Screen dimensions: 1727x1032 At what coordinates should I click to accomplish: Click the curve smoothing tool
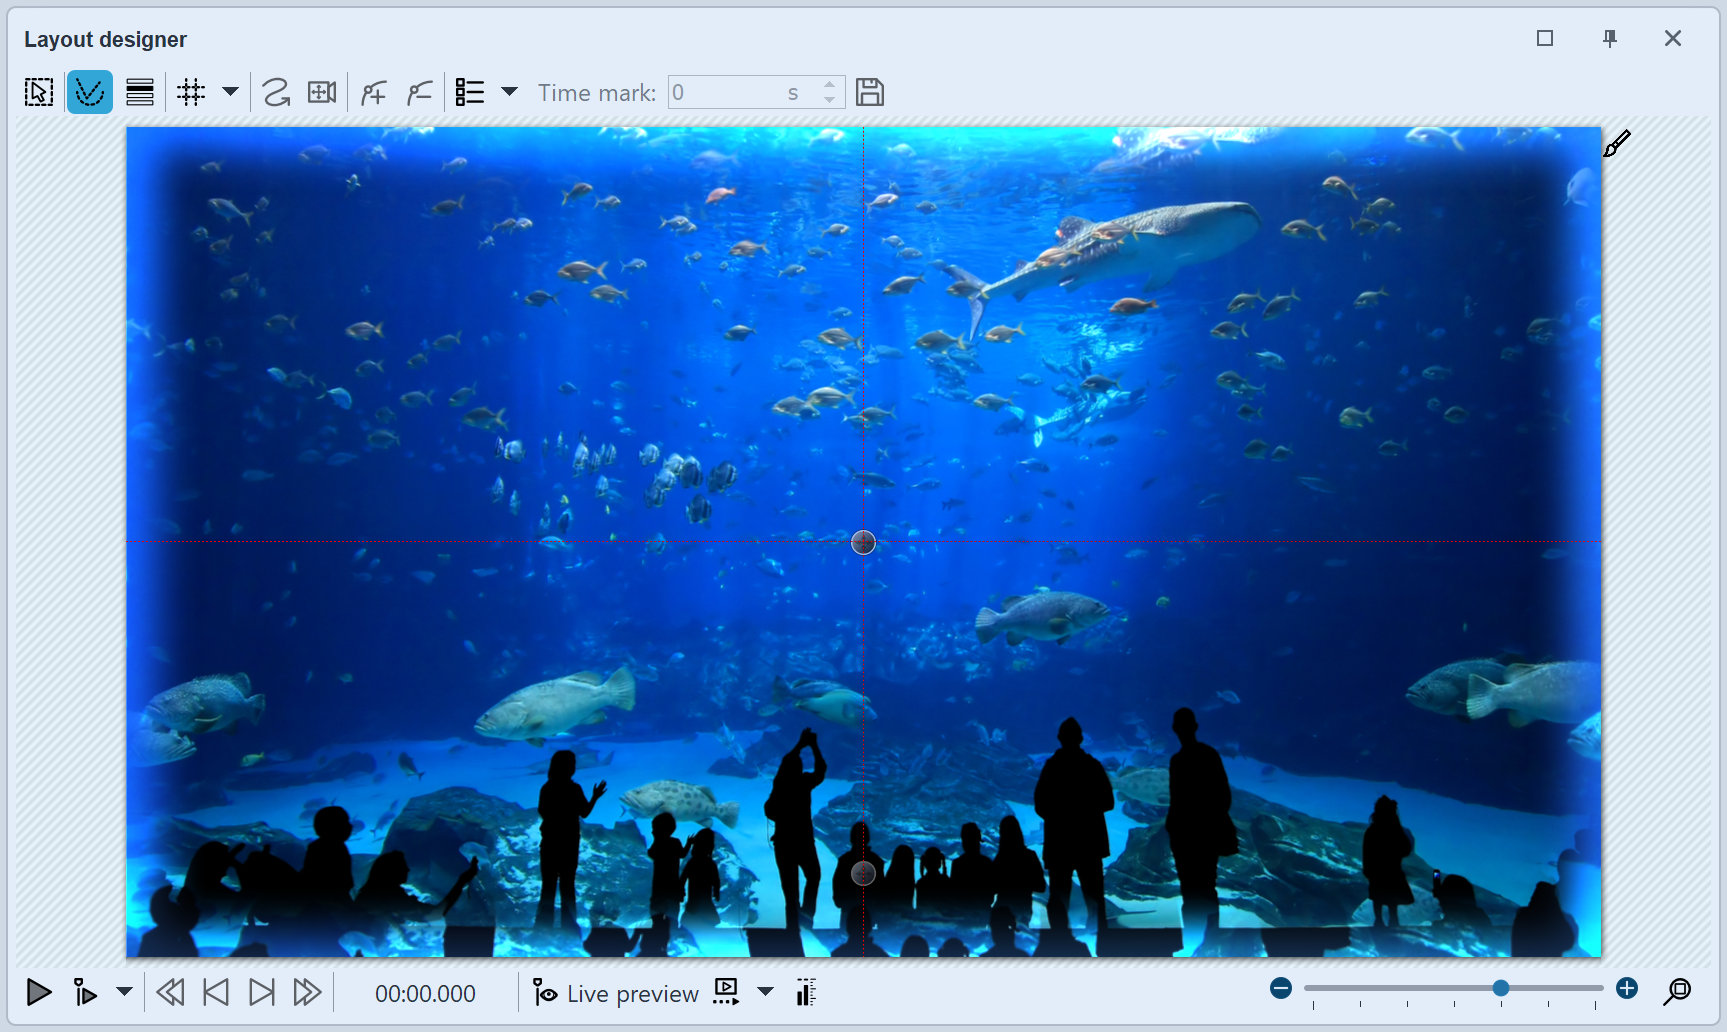tap(276, 91)
